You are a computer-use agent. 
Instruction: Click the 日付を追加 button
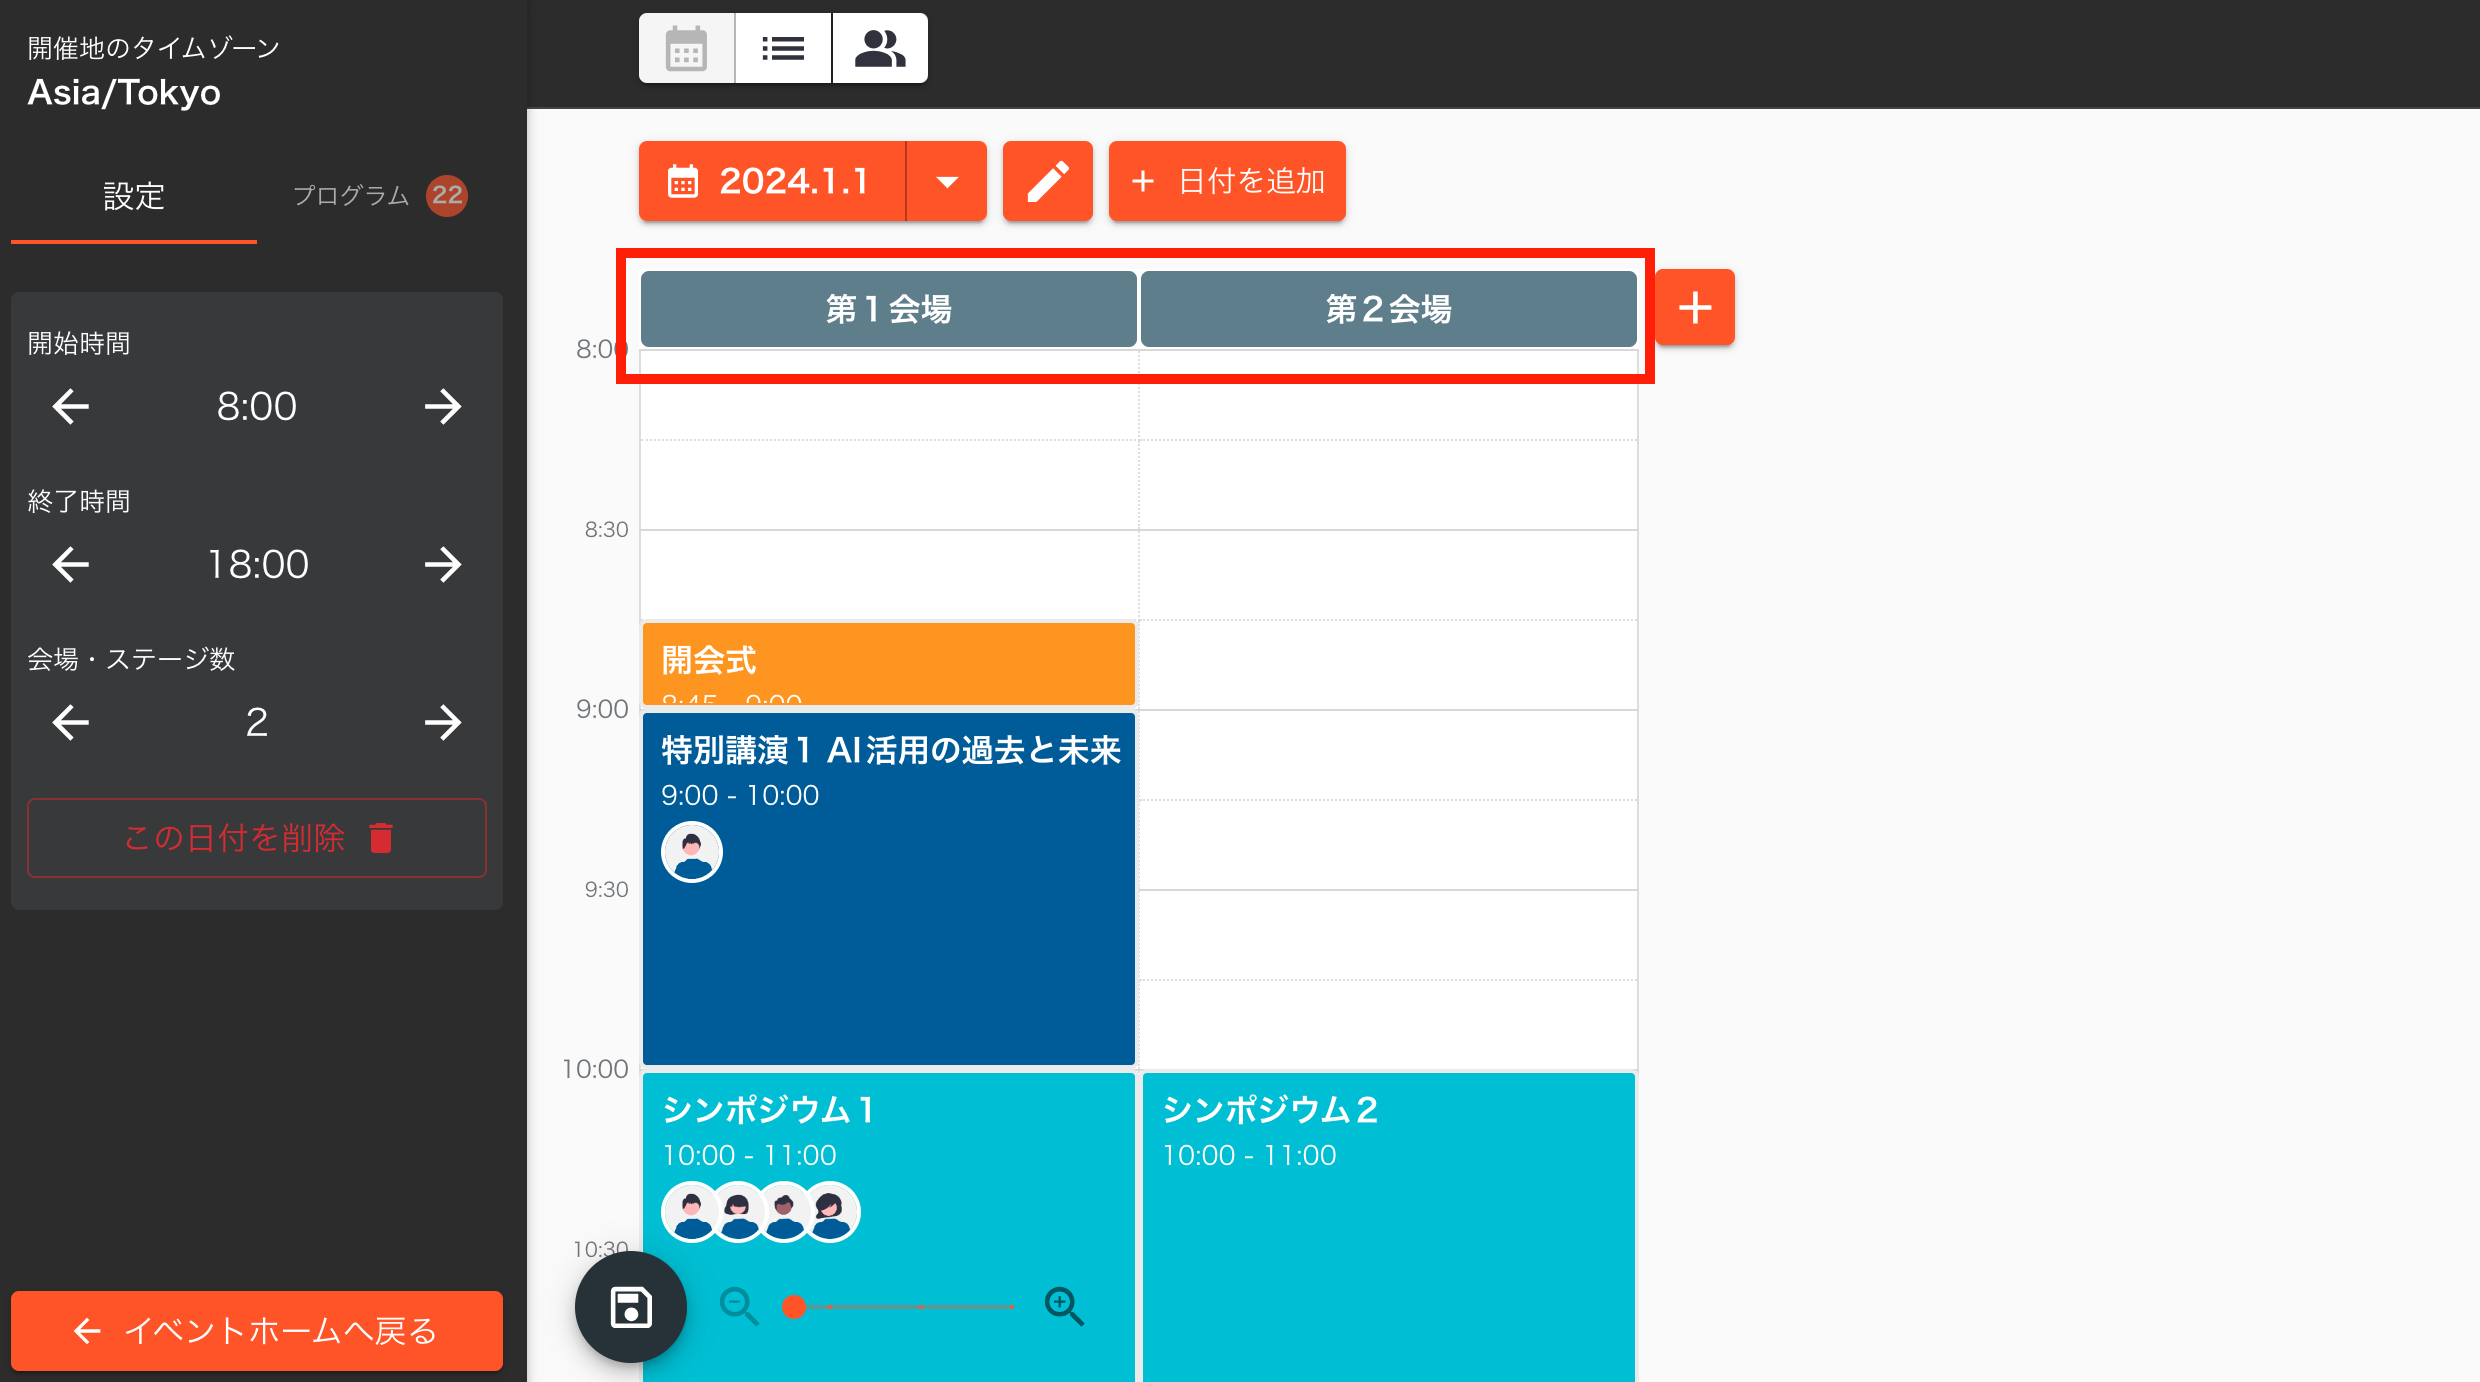click(1227, 181)
